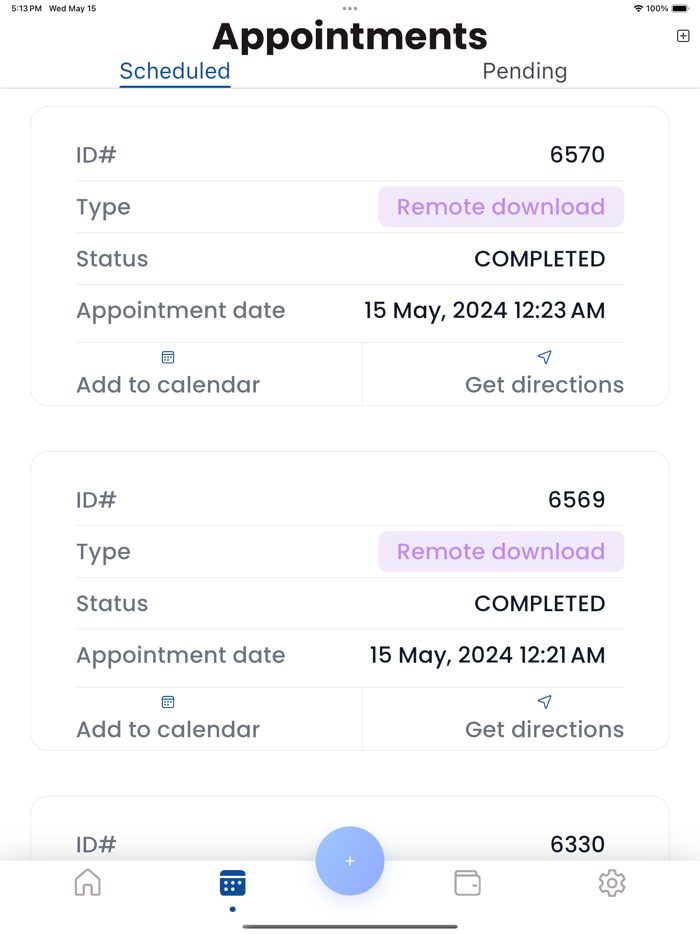Open the wallet tab icon

tap(467, 883)
